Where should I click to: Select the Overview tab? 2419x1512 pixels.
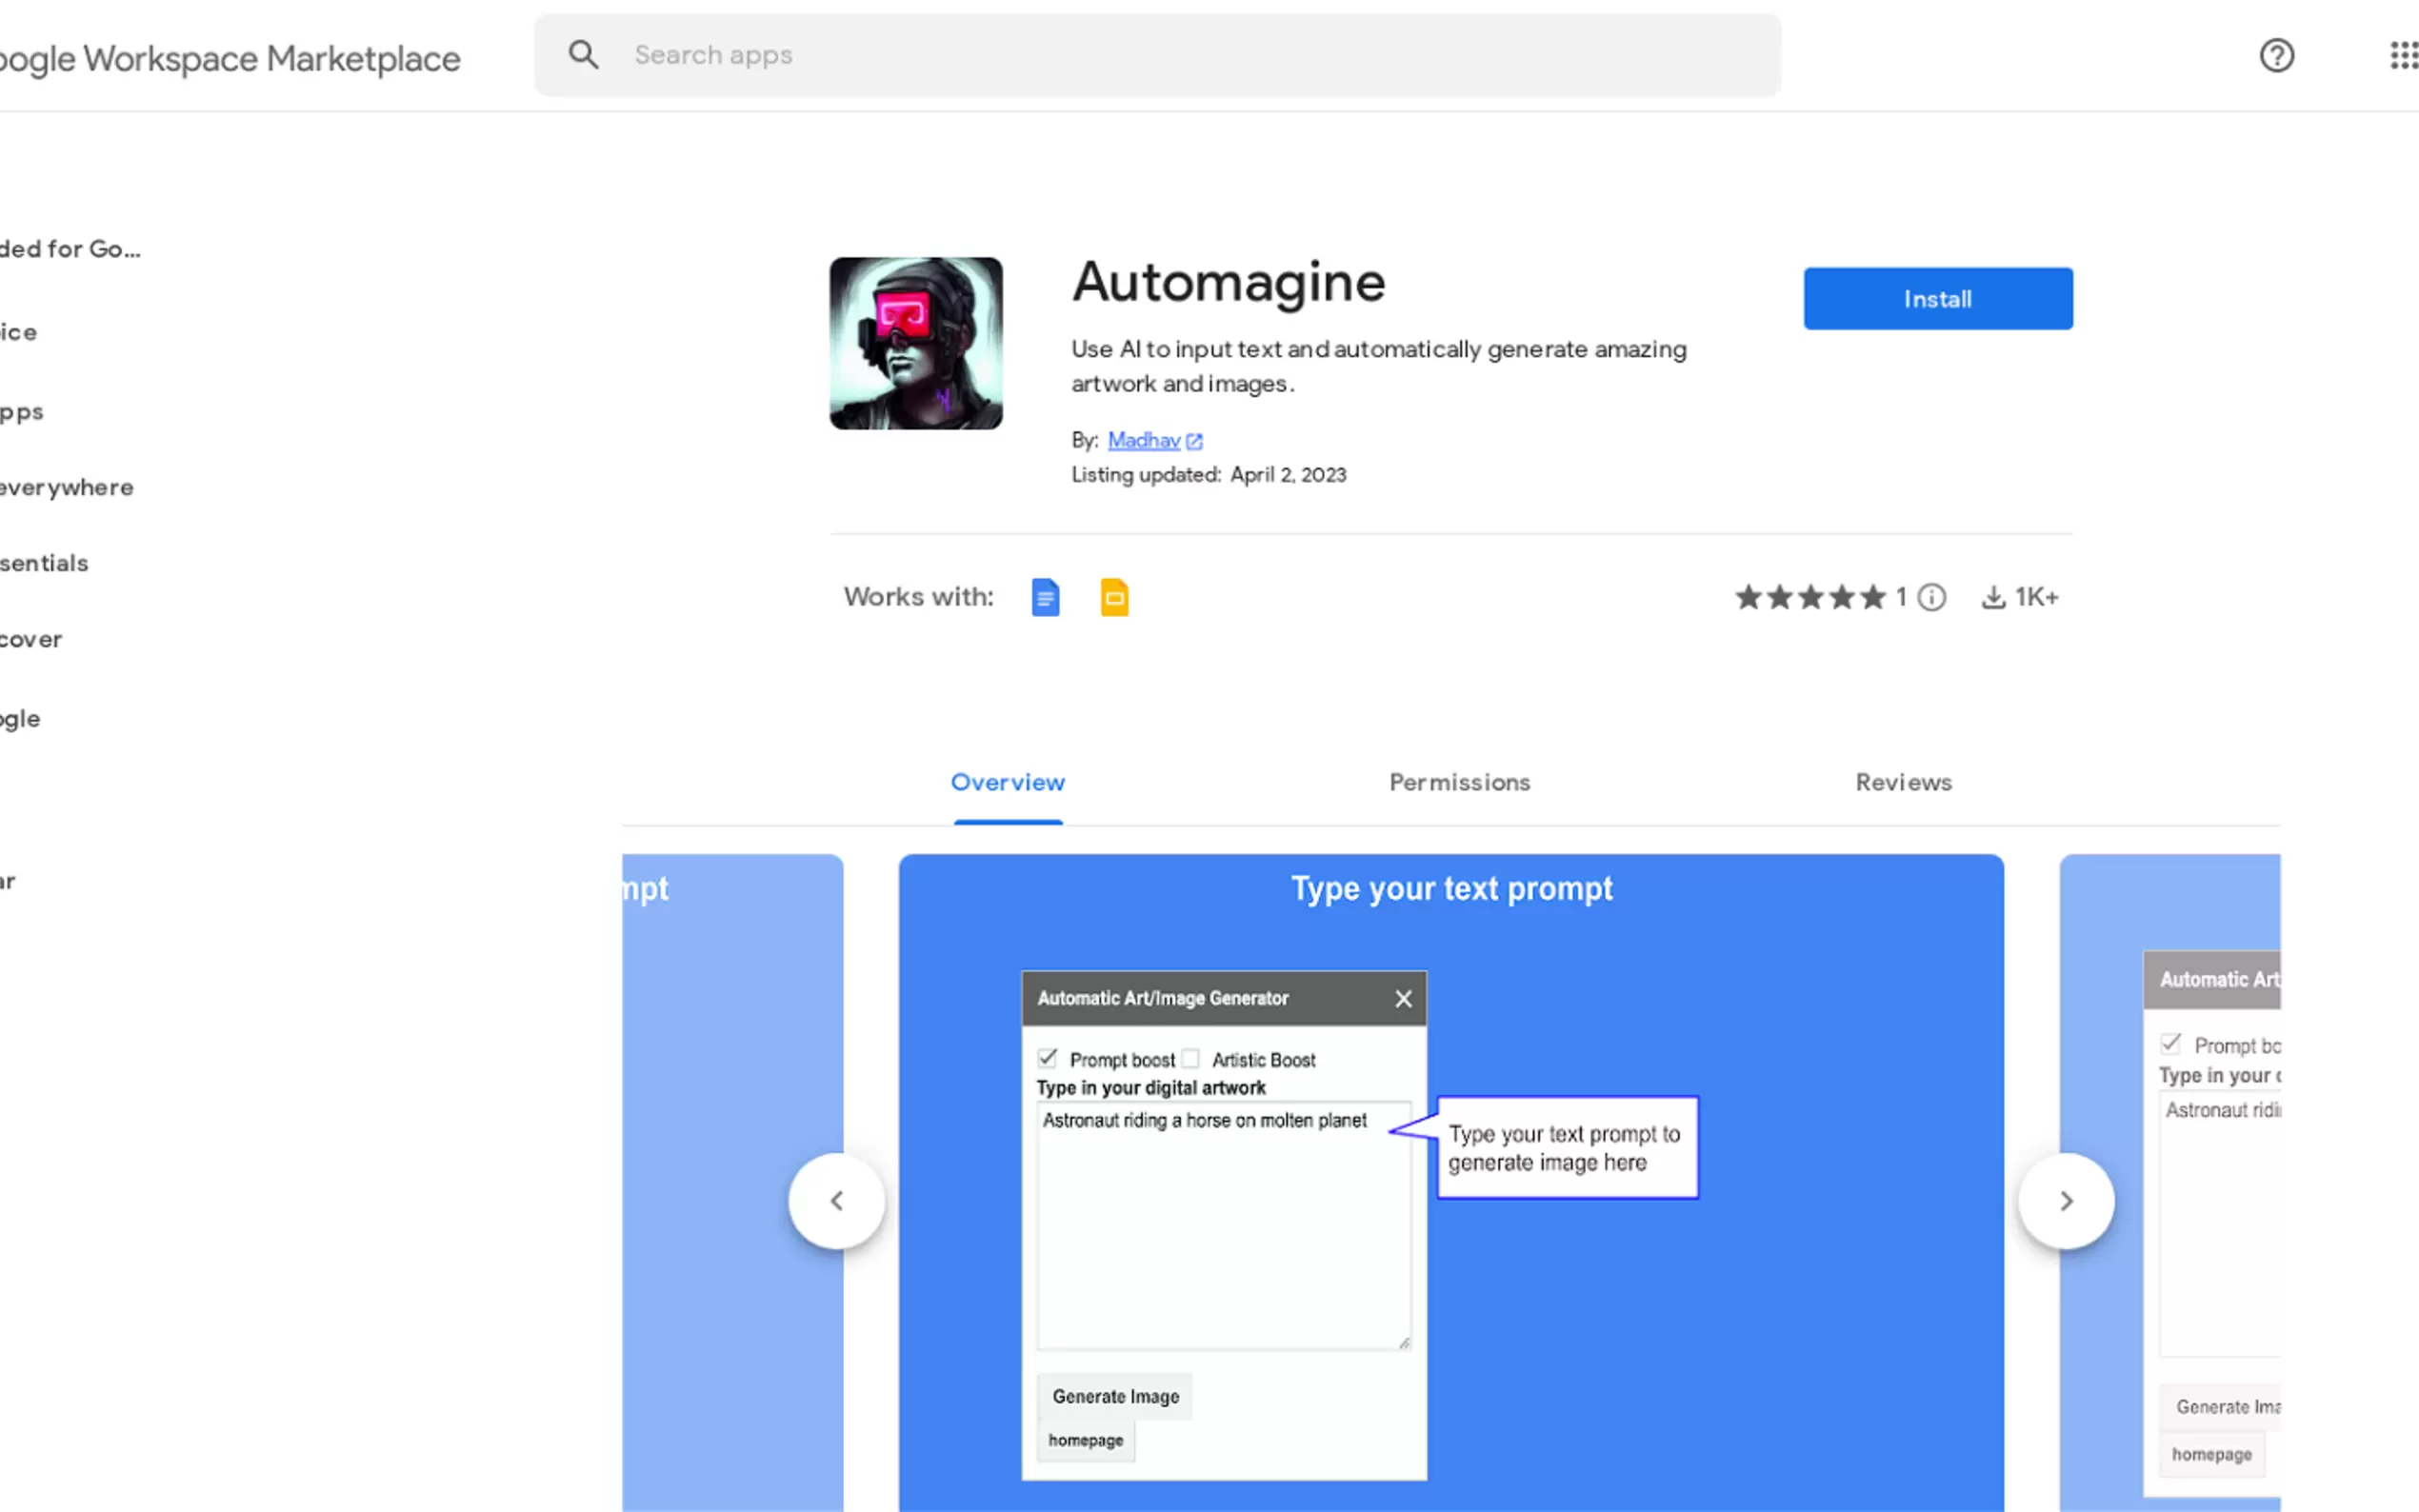tap(1007, 782)
